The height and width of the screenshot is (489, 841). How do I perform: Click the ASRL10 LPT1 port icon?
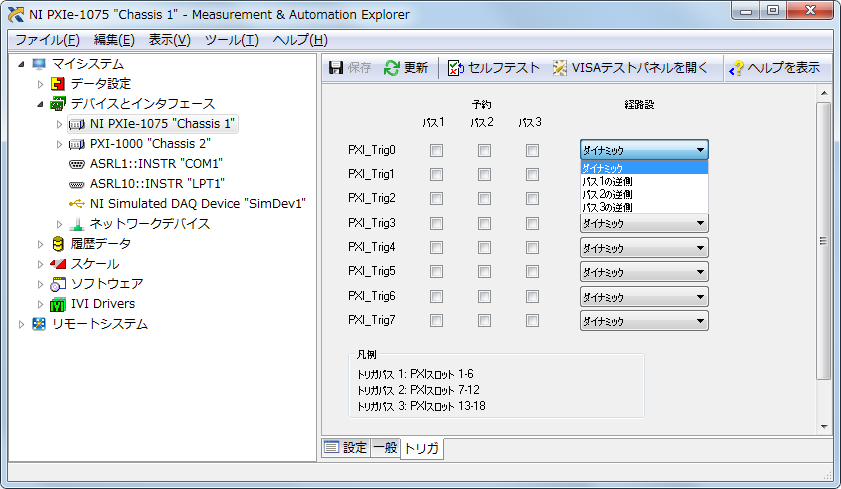(77, 184)
